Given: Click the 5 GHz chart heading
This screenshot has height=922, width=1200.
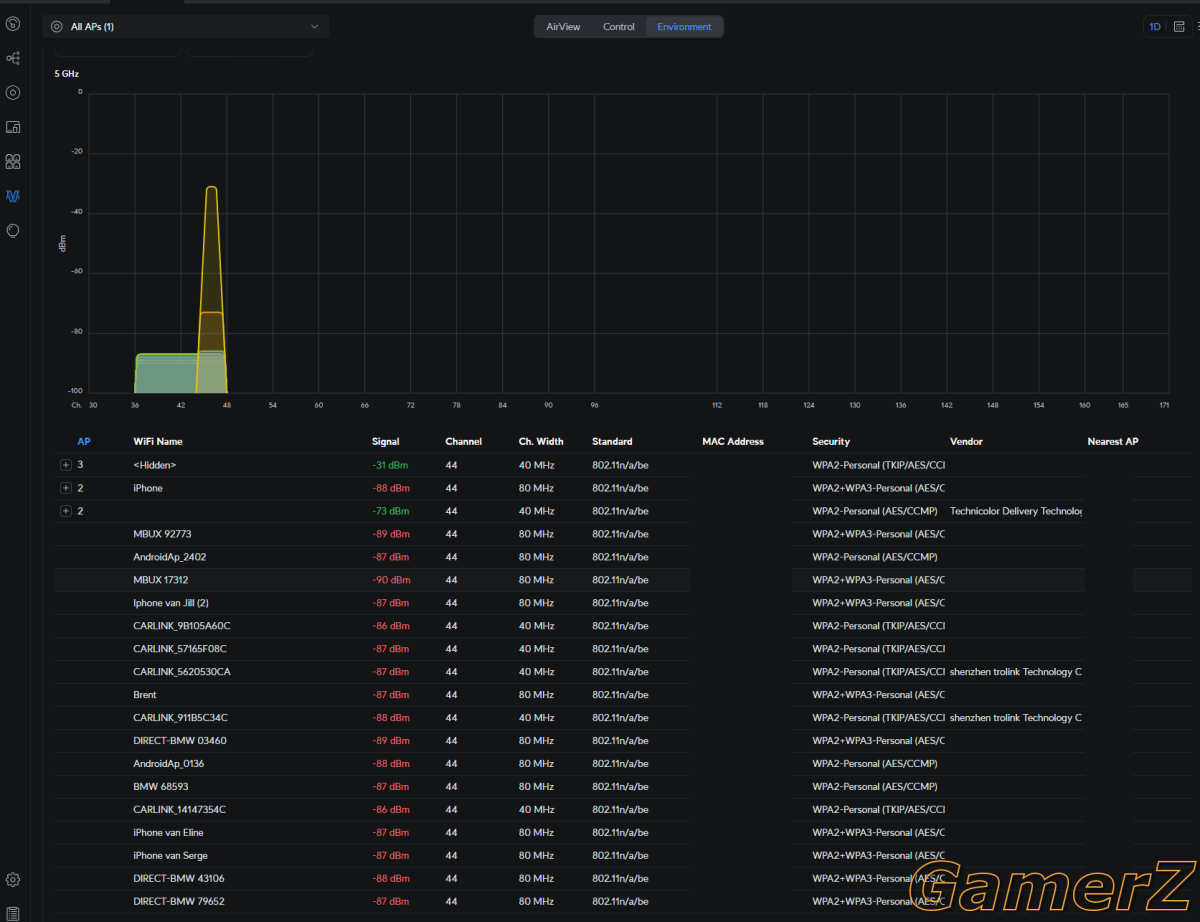Looking at the screenshot, I should point(67,74).
